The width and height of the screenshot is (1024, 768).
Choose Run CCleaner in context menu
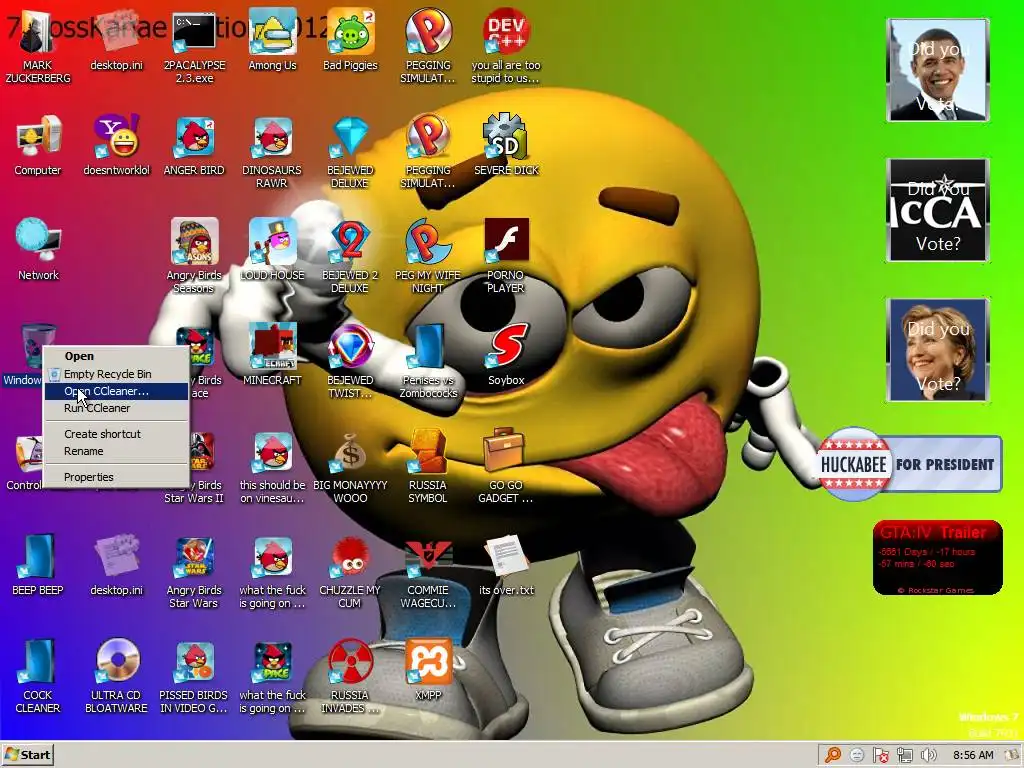(x=116, y=408)
